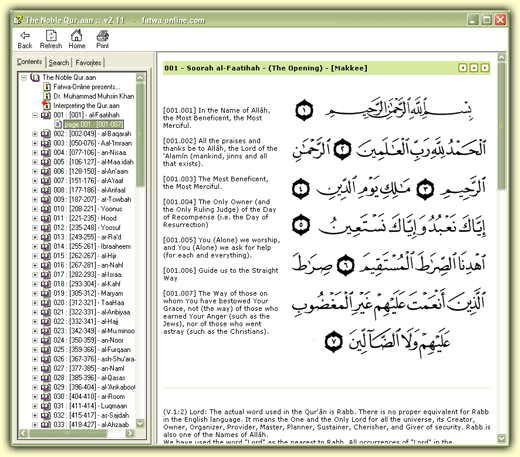520x457 pixels.
Task: Select 028 al-Qasas in contents tree
Action: click(x=89, y=378)
